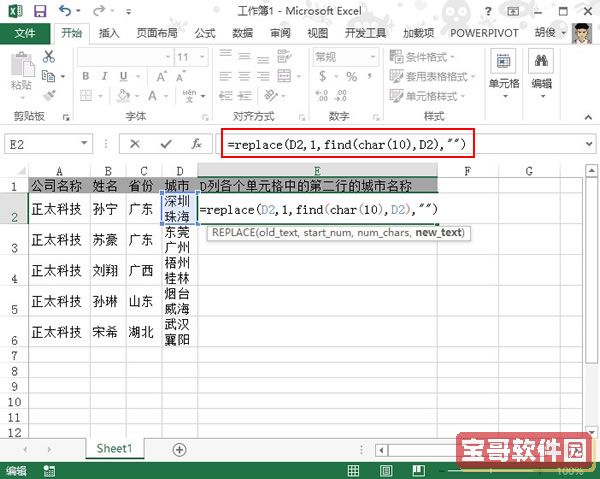Switch to the 数据 Data tab
Viewport: 600px width, 479px height.
(x=243, y=33)
